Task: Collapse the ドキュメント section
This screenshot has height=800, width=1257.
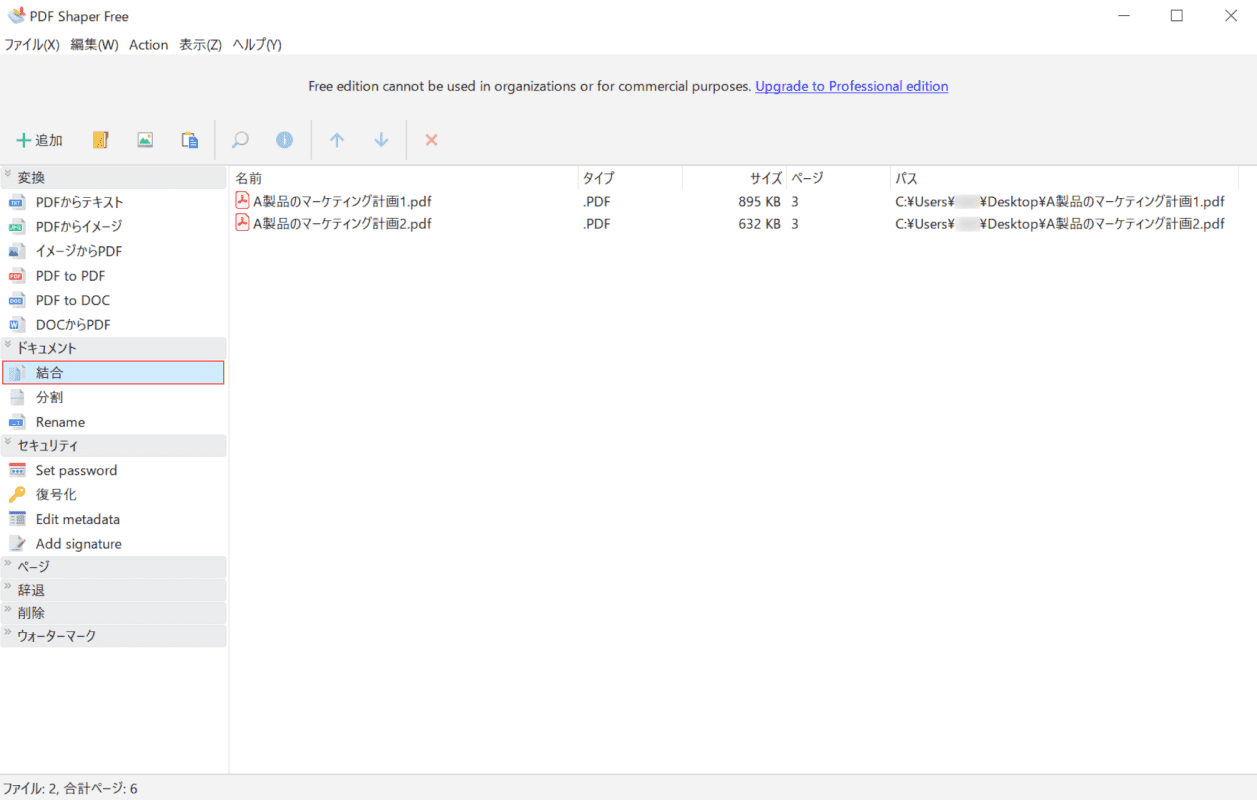Action: (x=114, y=348)
